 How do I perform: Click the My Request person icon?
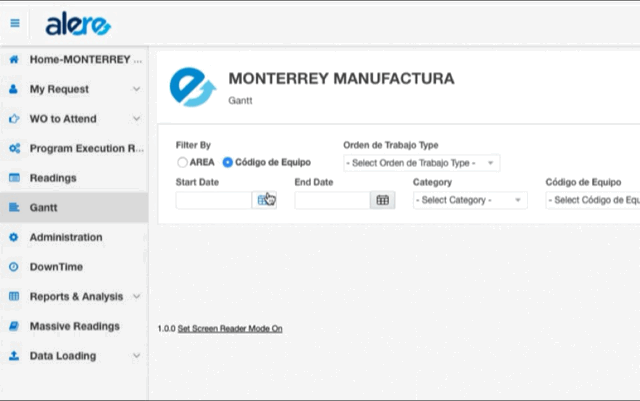pos(13,89)
